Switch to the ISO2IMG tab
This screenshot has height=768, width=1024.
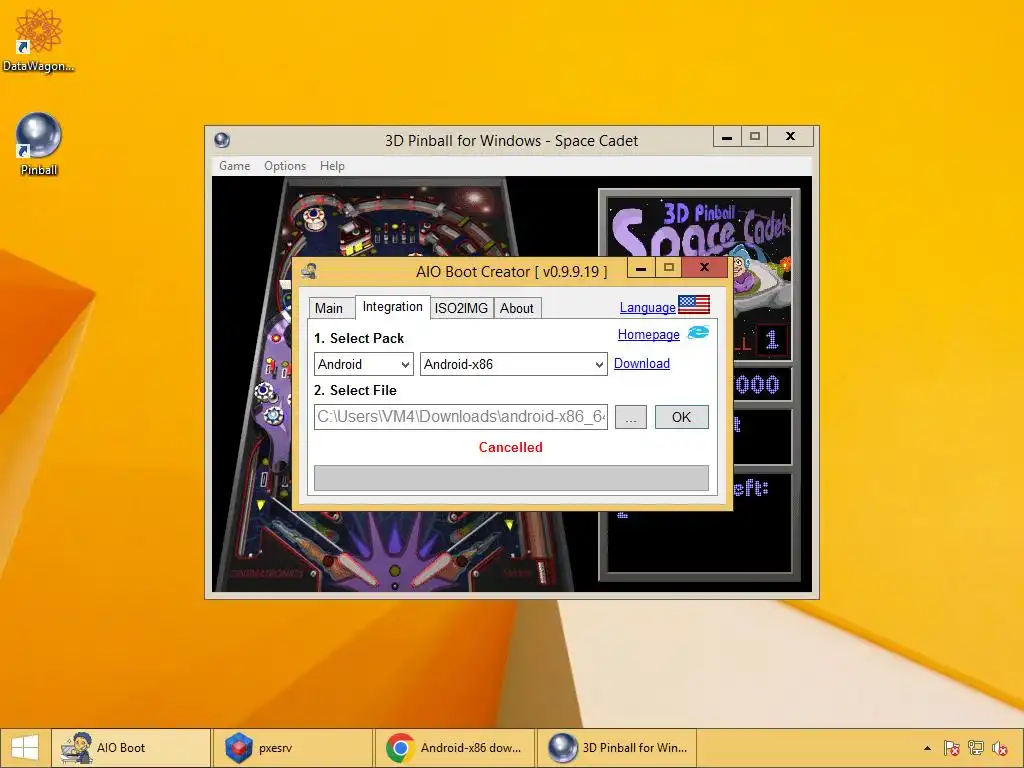461,308
